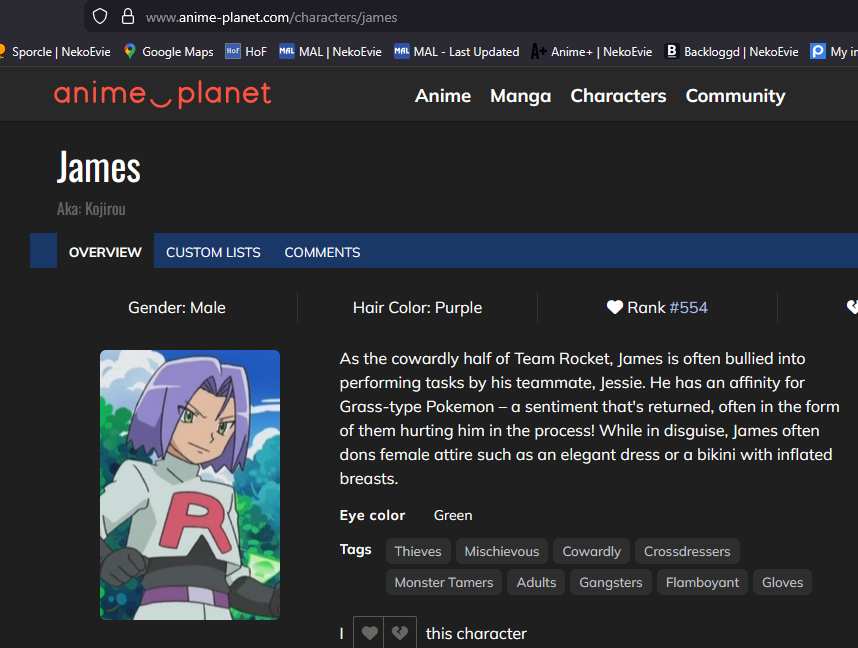Viewport: 858px width, 648px height.
Task: Click the 'Aka: Kojirou' subtitle text
Action: 91,209
